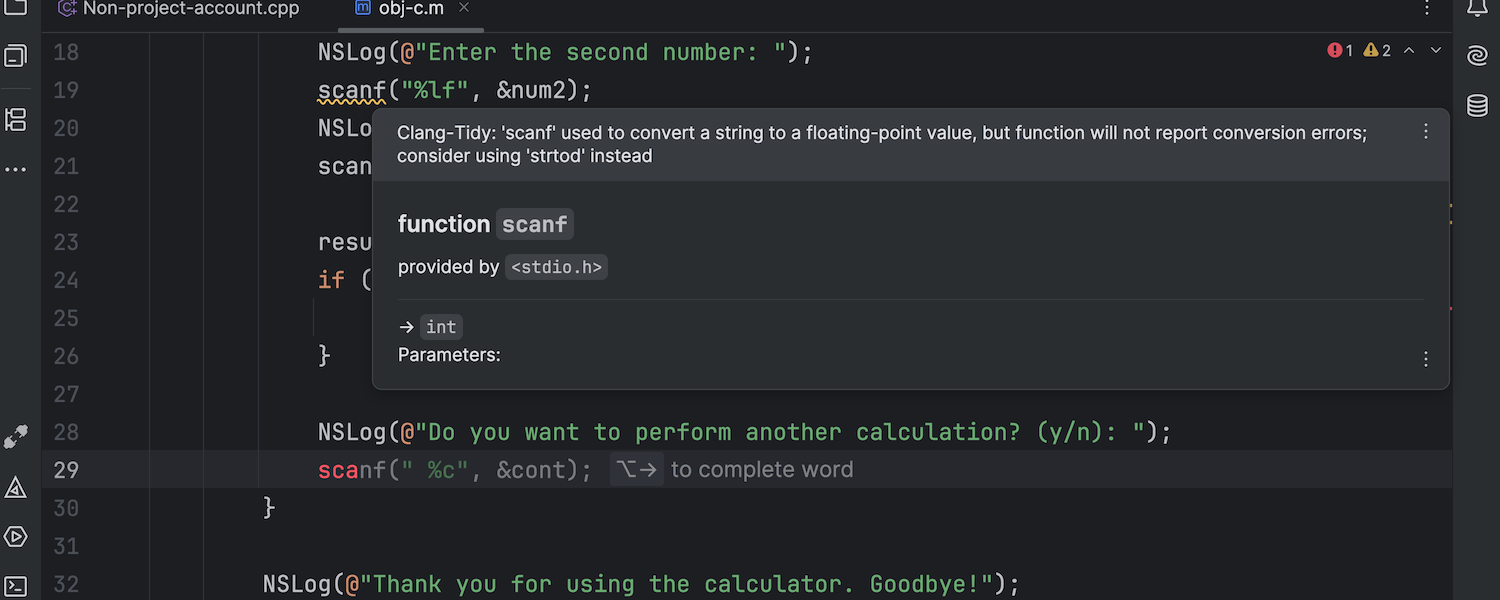The height and width of the screenshot is (600, 1500).
Task: Click the plug-shaped icon in left sidebar
Action: coord(16,437)
